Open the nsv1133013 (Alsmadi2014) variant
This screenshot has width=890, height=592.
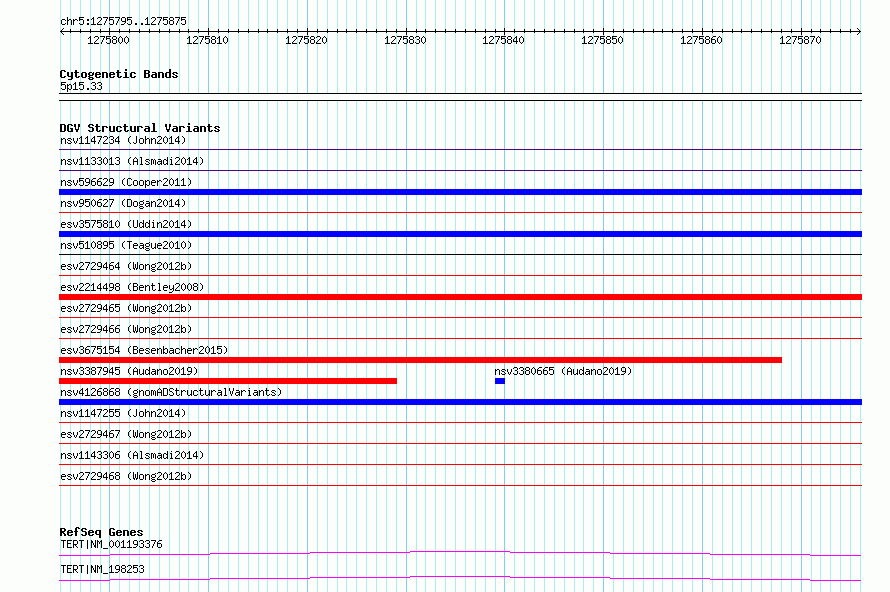132,161
